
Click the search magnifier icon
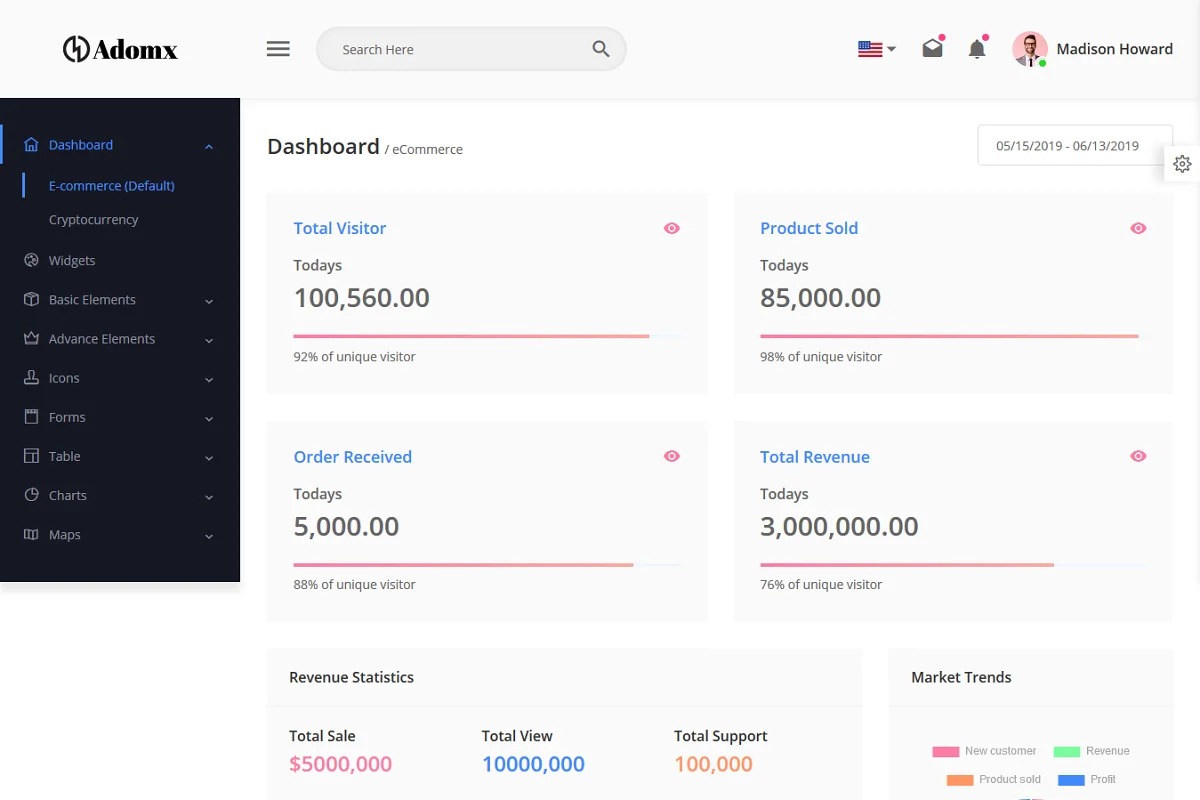pyautogui.click(x=600, y=49)
